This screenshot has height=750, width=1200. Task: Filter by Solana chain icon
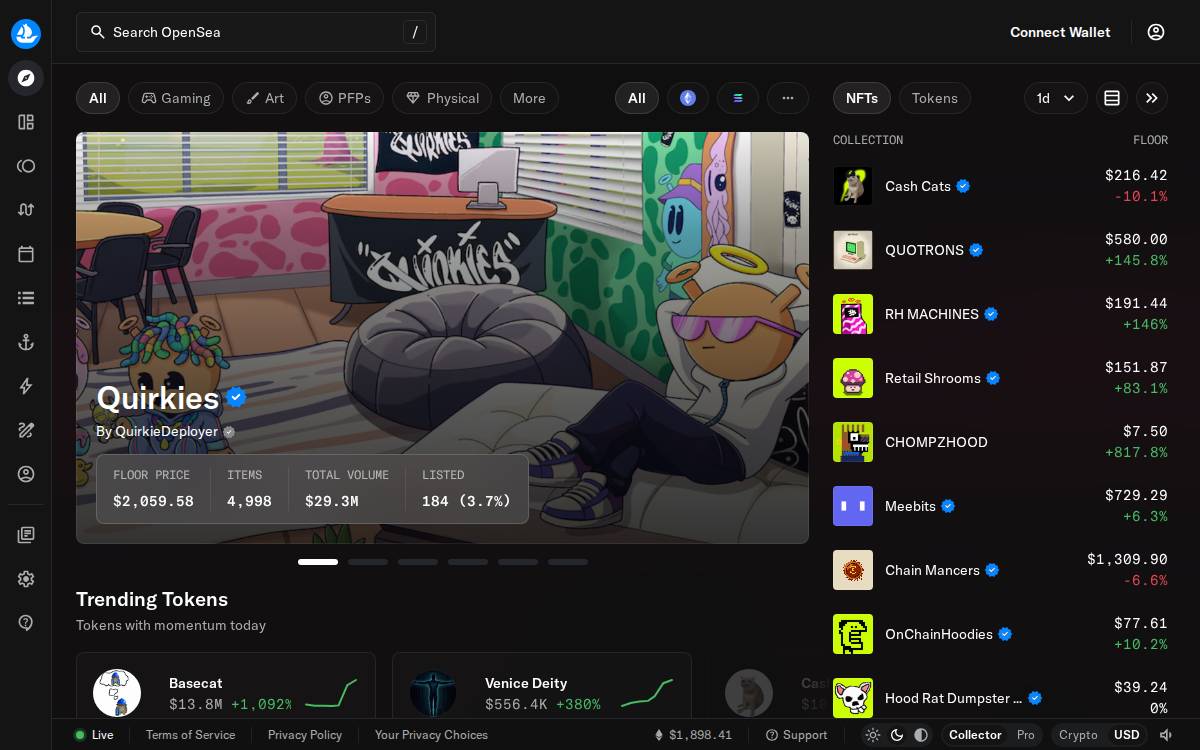tap(738, 98)
